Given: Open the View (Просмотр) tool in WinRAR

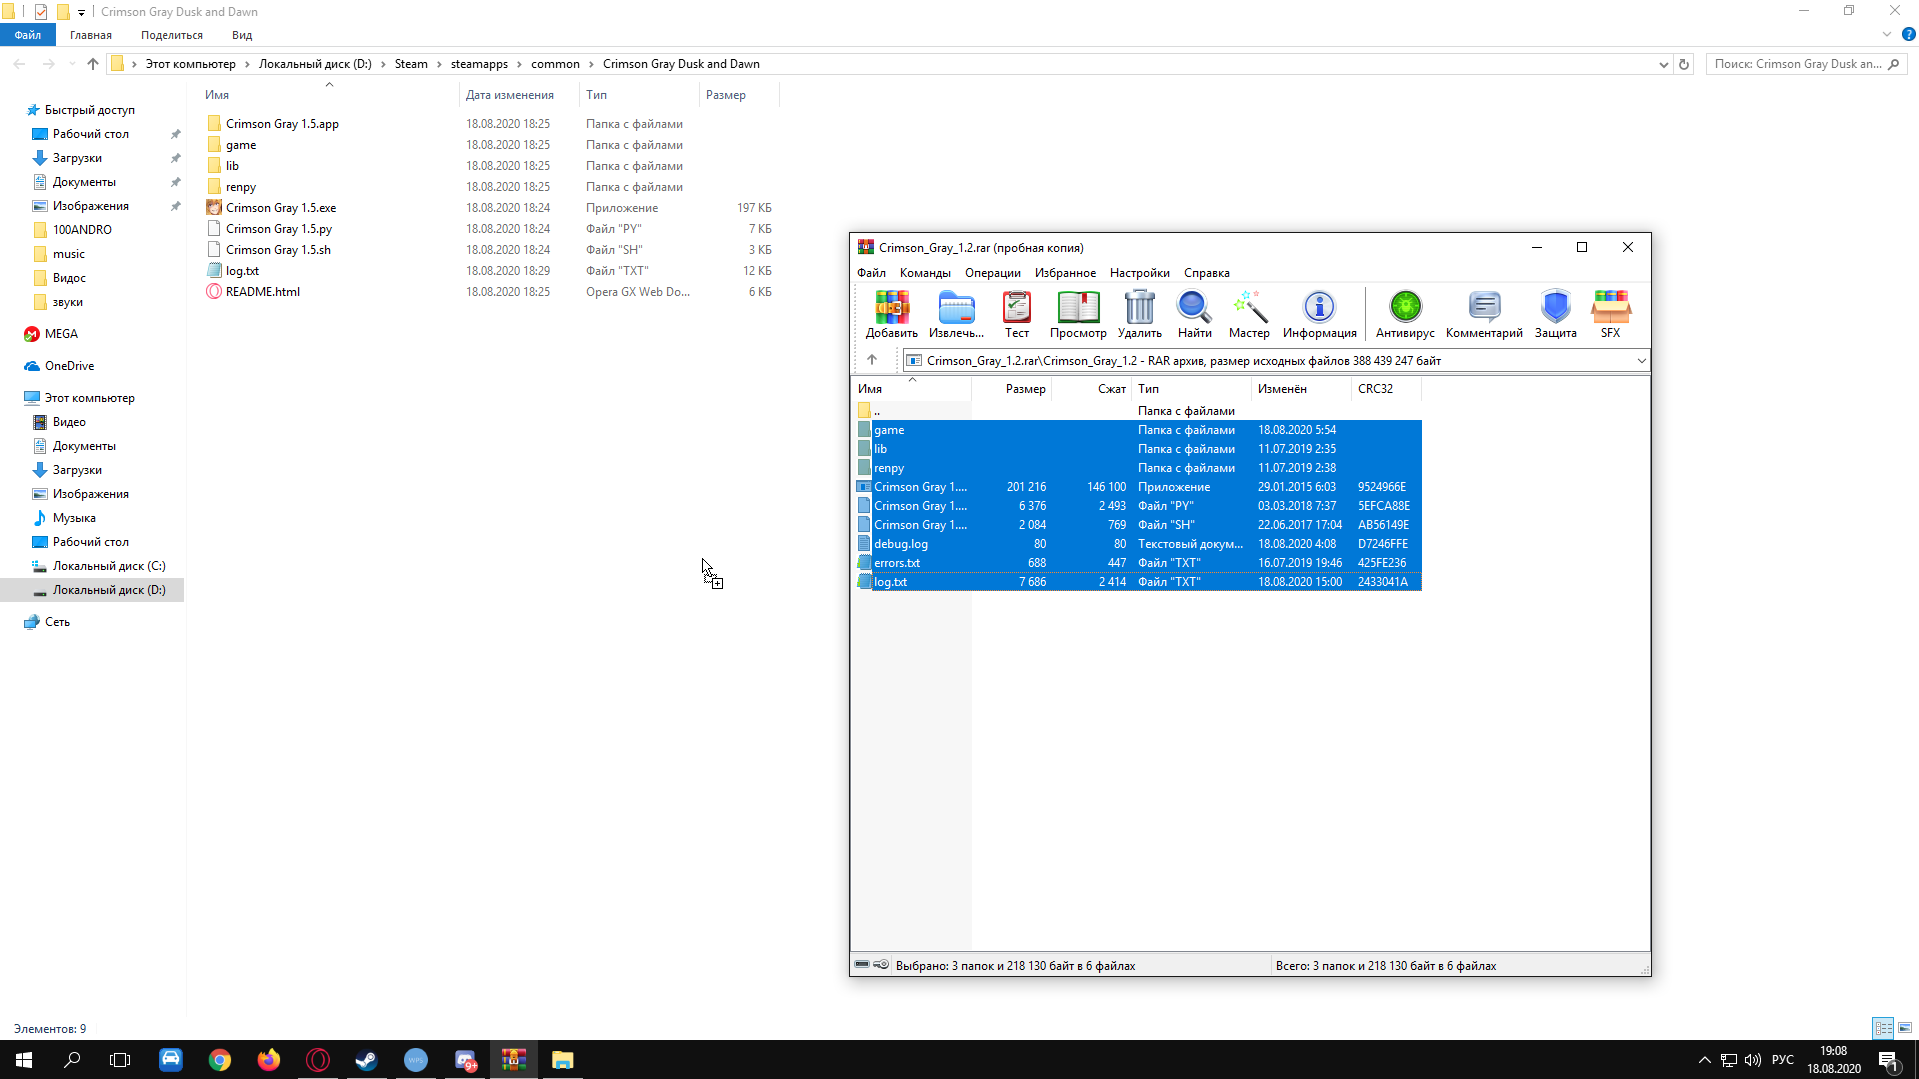Looking at the screenshot, I should pyautogui.click(x=1078, y=314).
